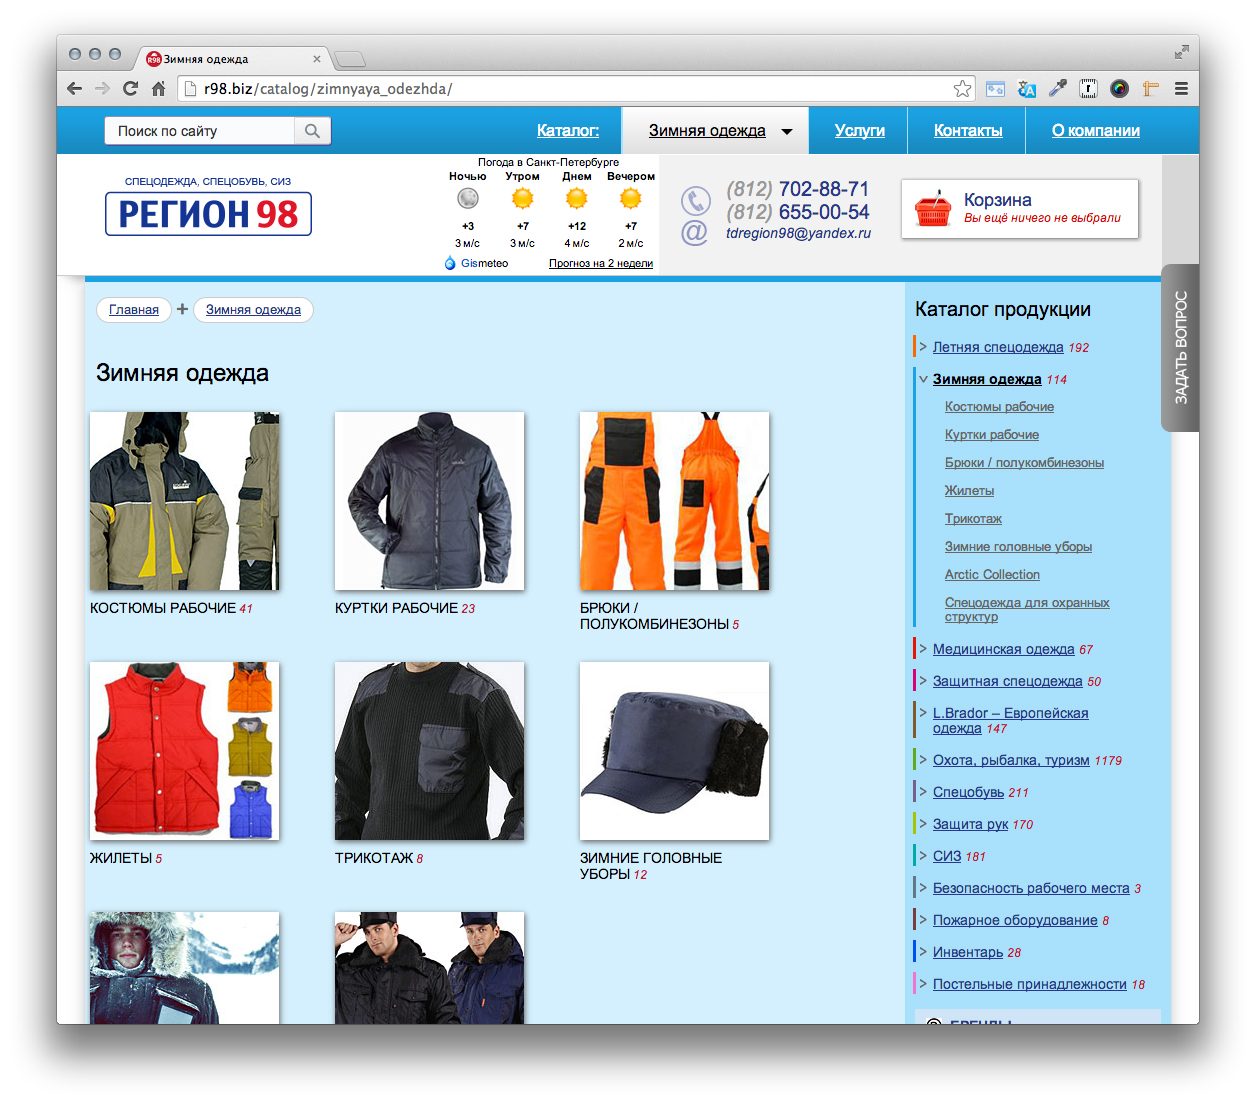The height and width of the screenshot is (1103, 1256).
Task: Click the browser back arrow
Action: tap(75, 89)
